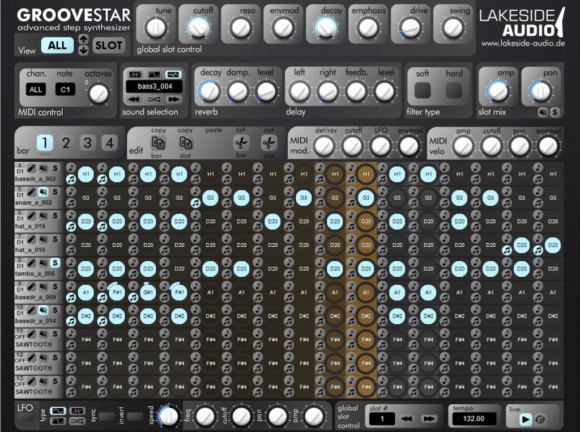Click the cut bar scissors icon

(242, 143)
